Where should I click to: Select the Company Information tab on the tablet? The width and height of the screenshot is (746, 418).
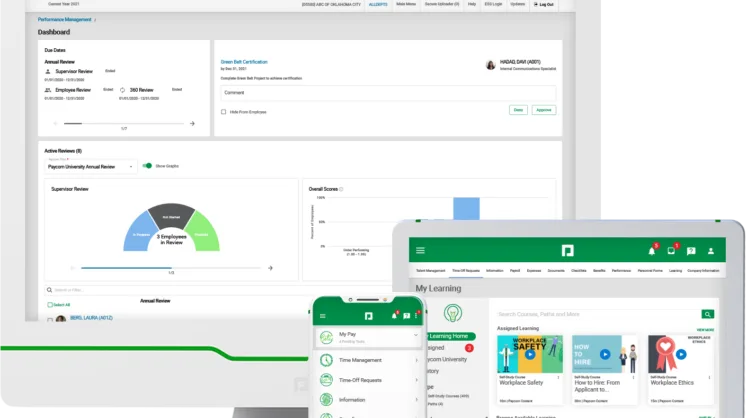coord(703,271)
